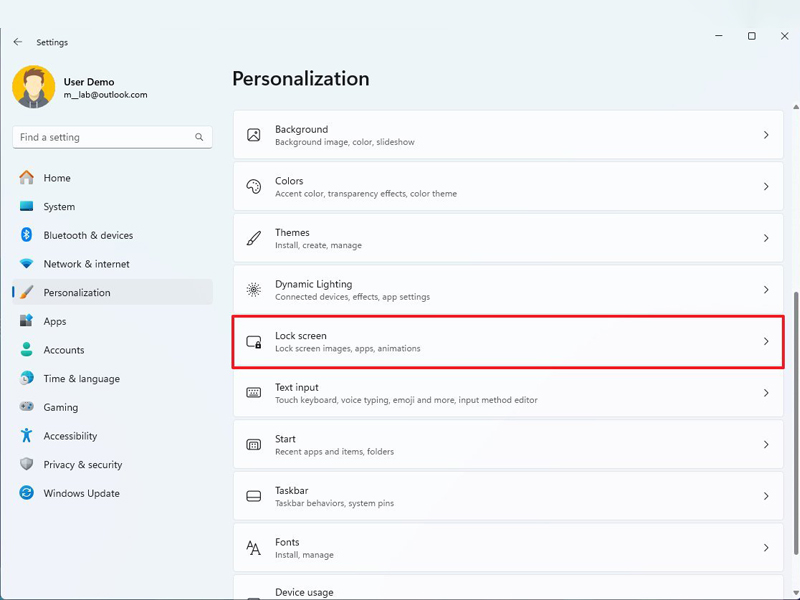Open Bluetooth & devices in the sidebar
Viewport: 800px width, 600px height.
[88, 235]
